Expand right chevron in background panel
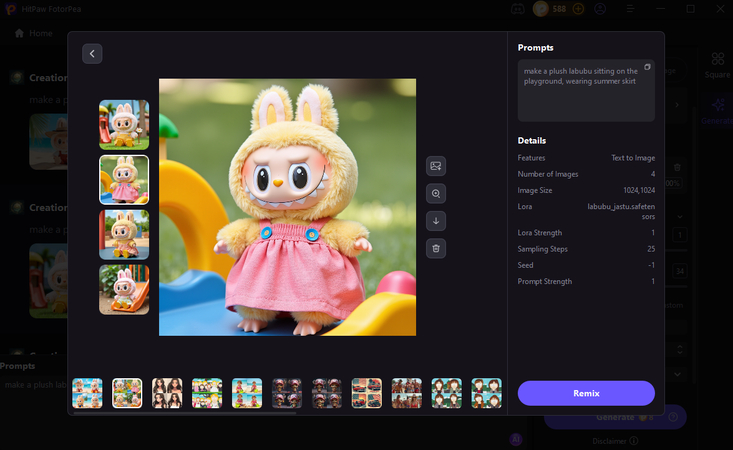This screenshot has width=733, height=450. pyautogui.click(x=677, y=105)
